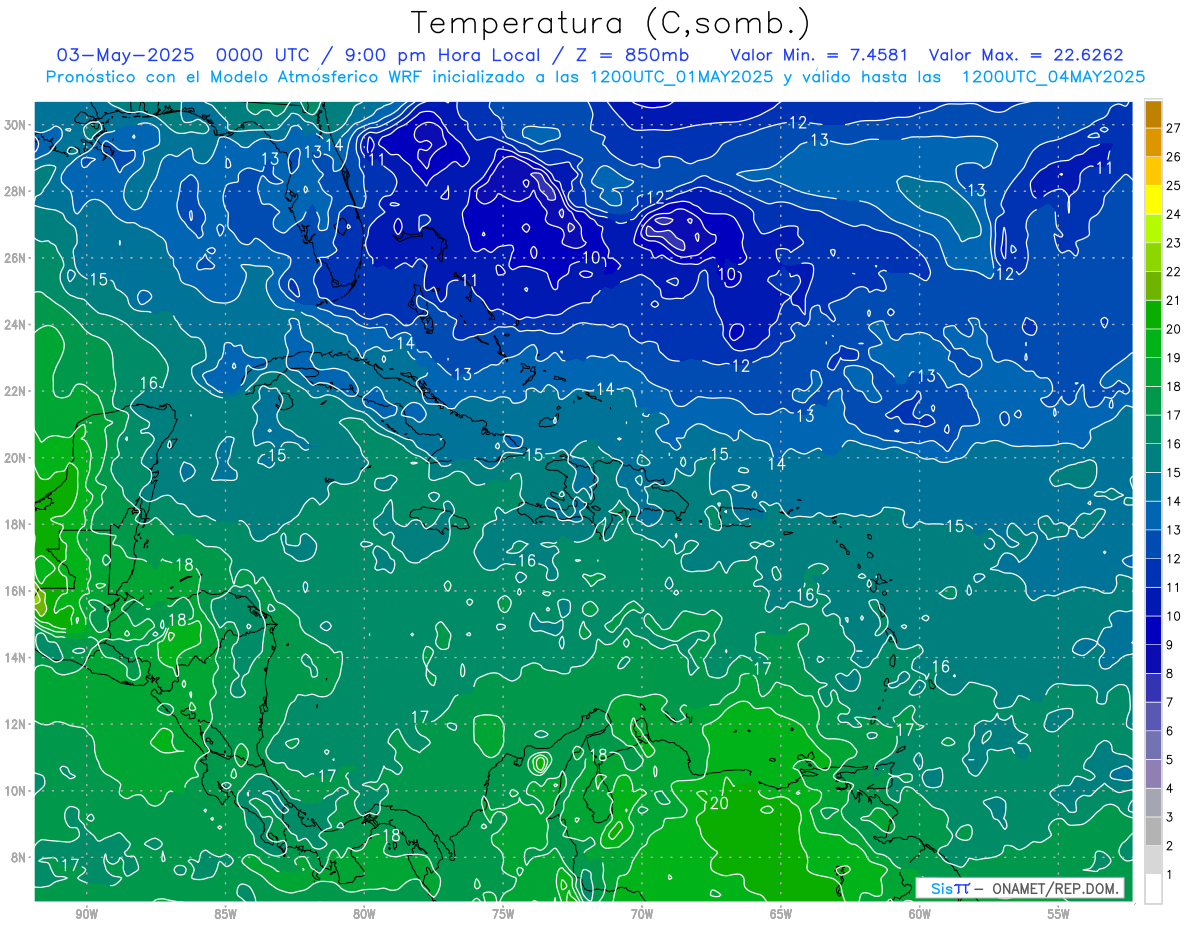Click the colorbar legend value 5
The width and height of the screenshot is (1200, 927).
[x=1170, y=761]
